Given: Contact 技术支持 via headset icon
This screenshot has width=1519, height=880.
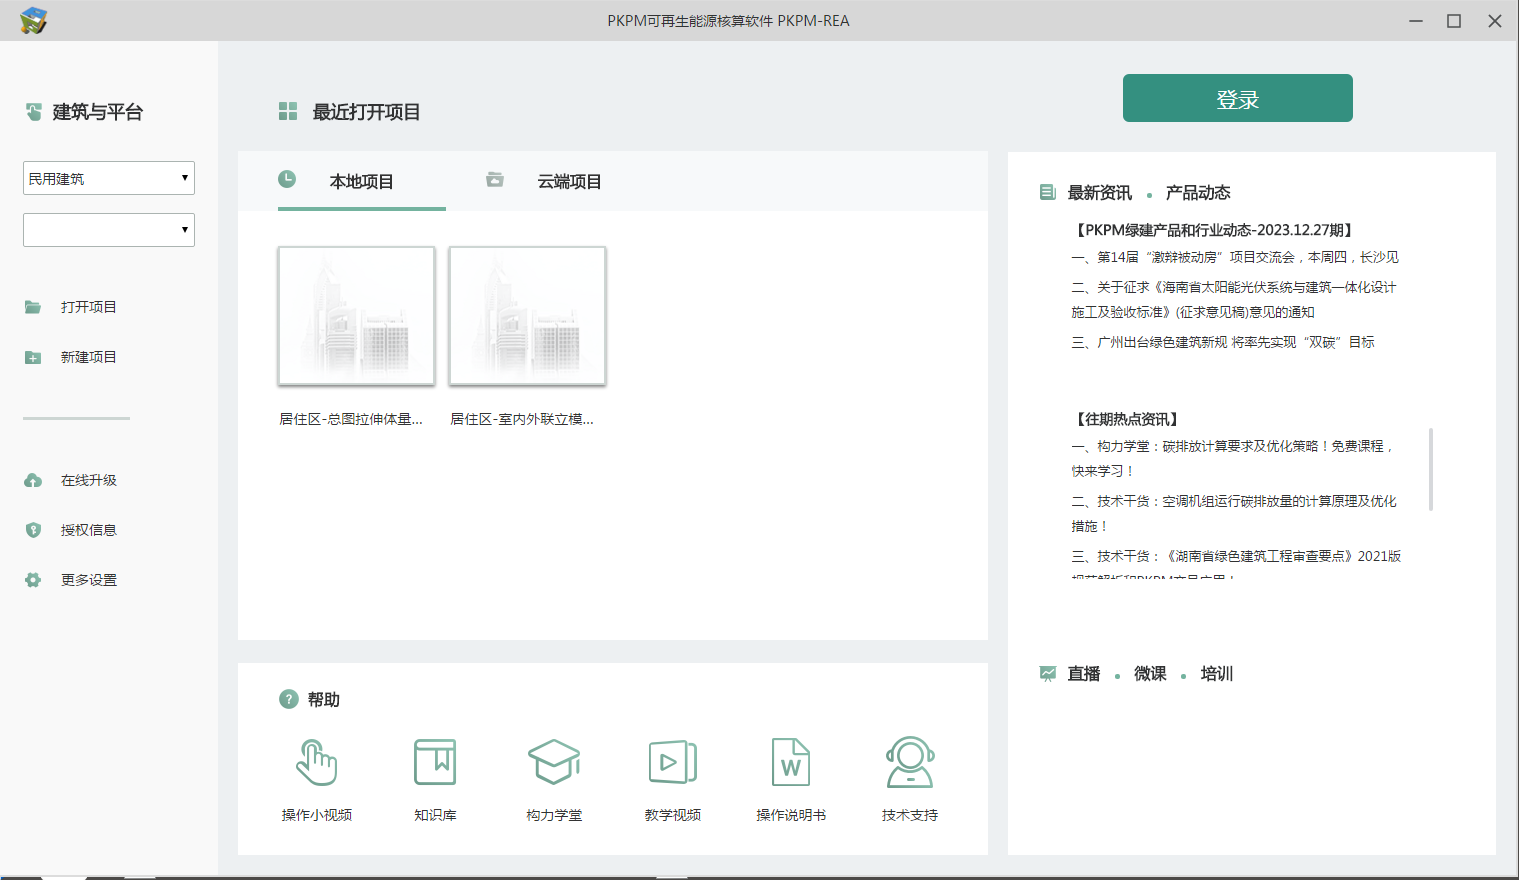Looking at the screenshot, I should click(x=908, y=762).
